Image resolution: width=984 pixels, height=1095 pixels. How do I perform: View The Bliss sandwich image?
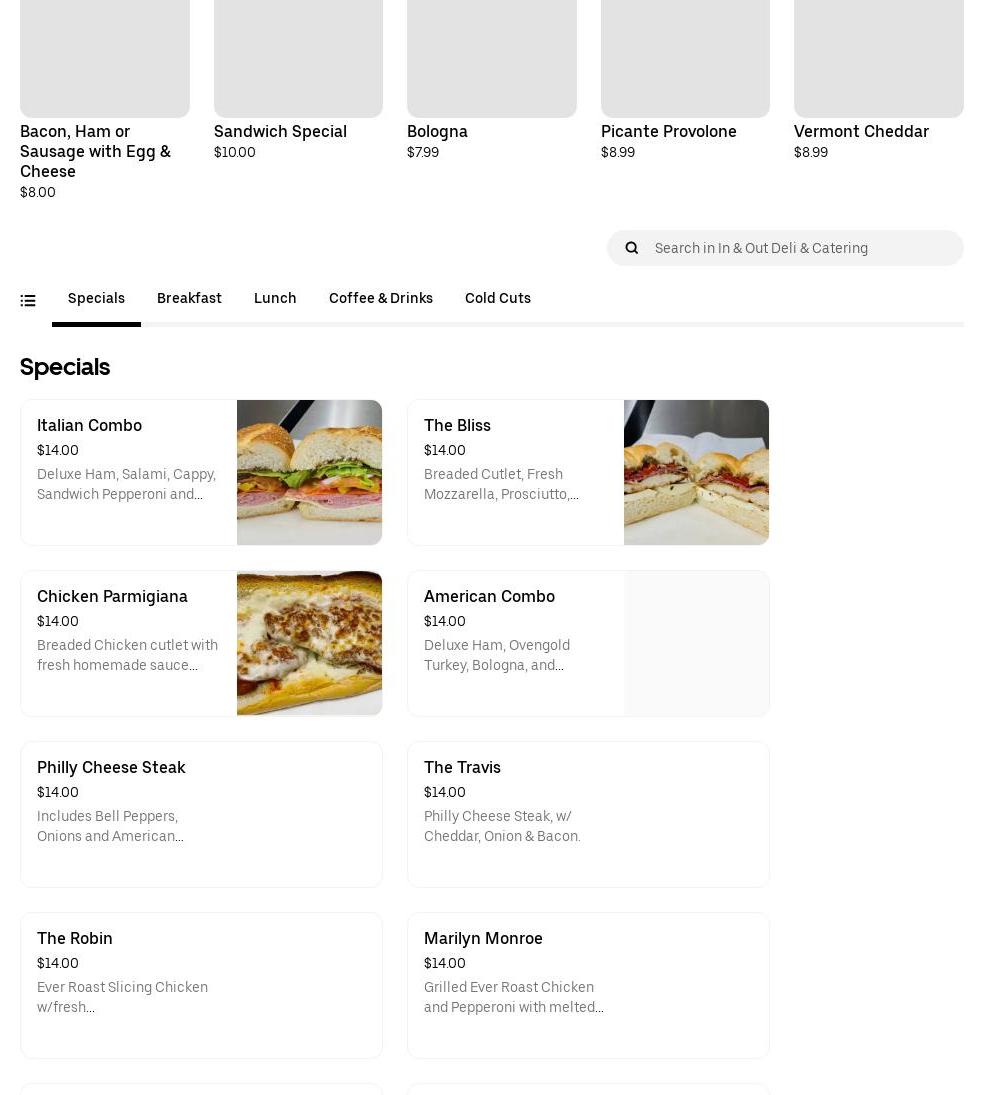coord(696,472)
